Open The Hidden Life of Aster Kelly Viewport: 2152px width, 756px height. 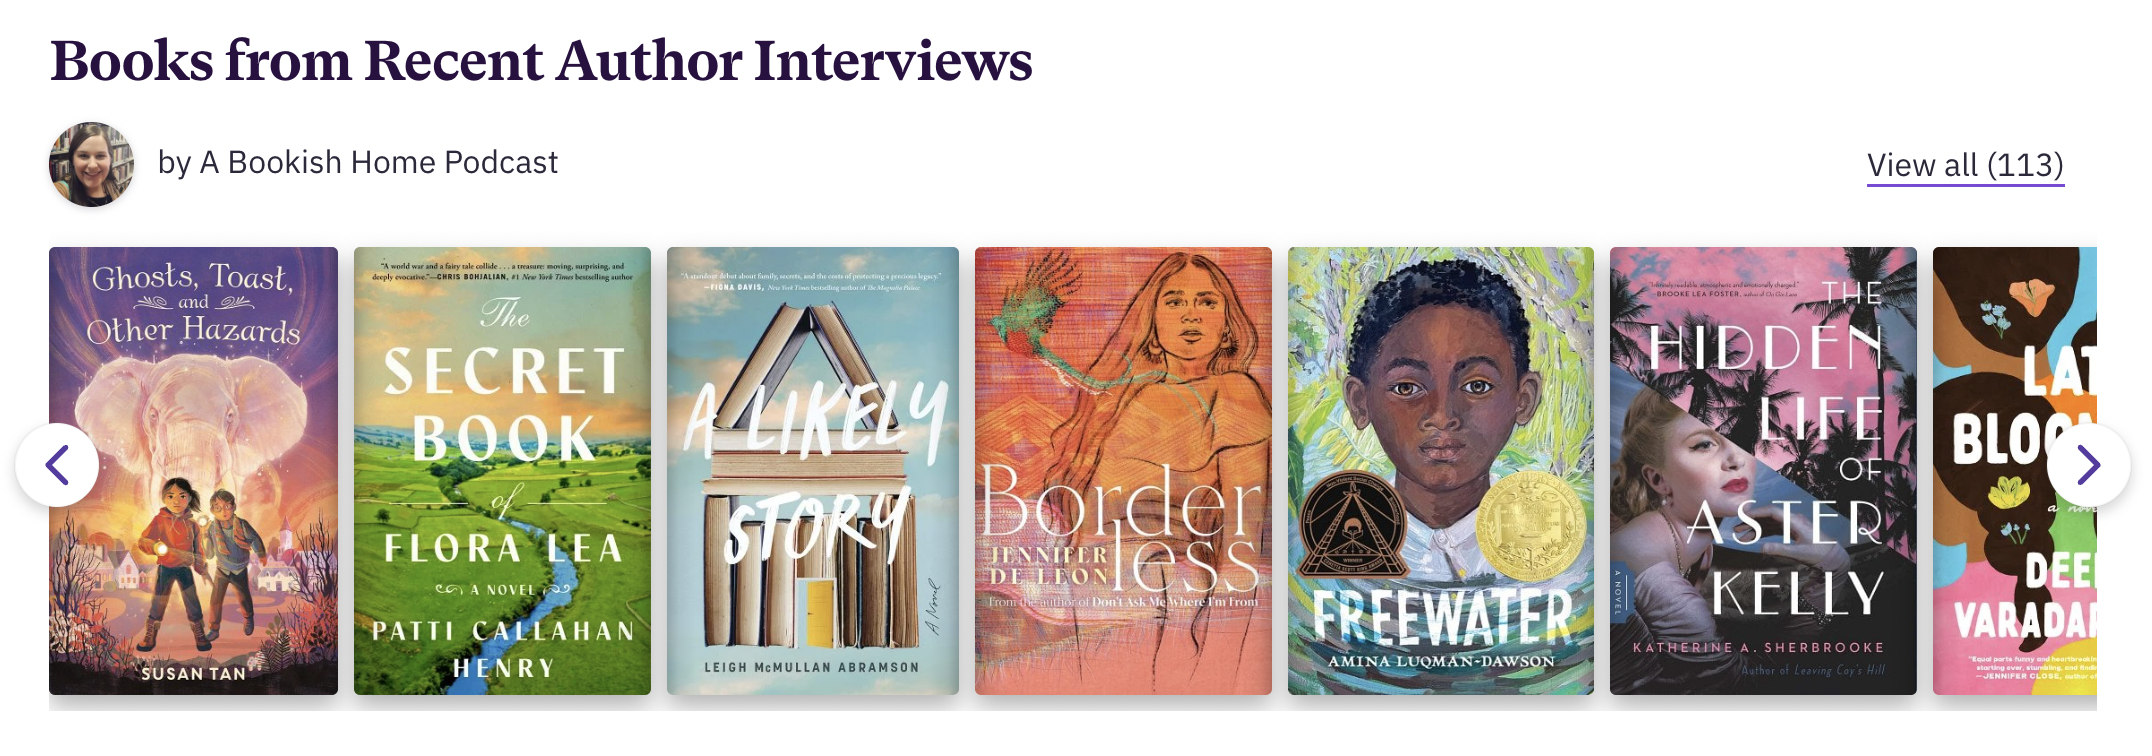pyautogui.click(x=1763, y=471)
